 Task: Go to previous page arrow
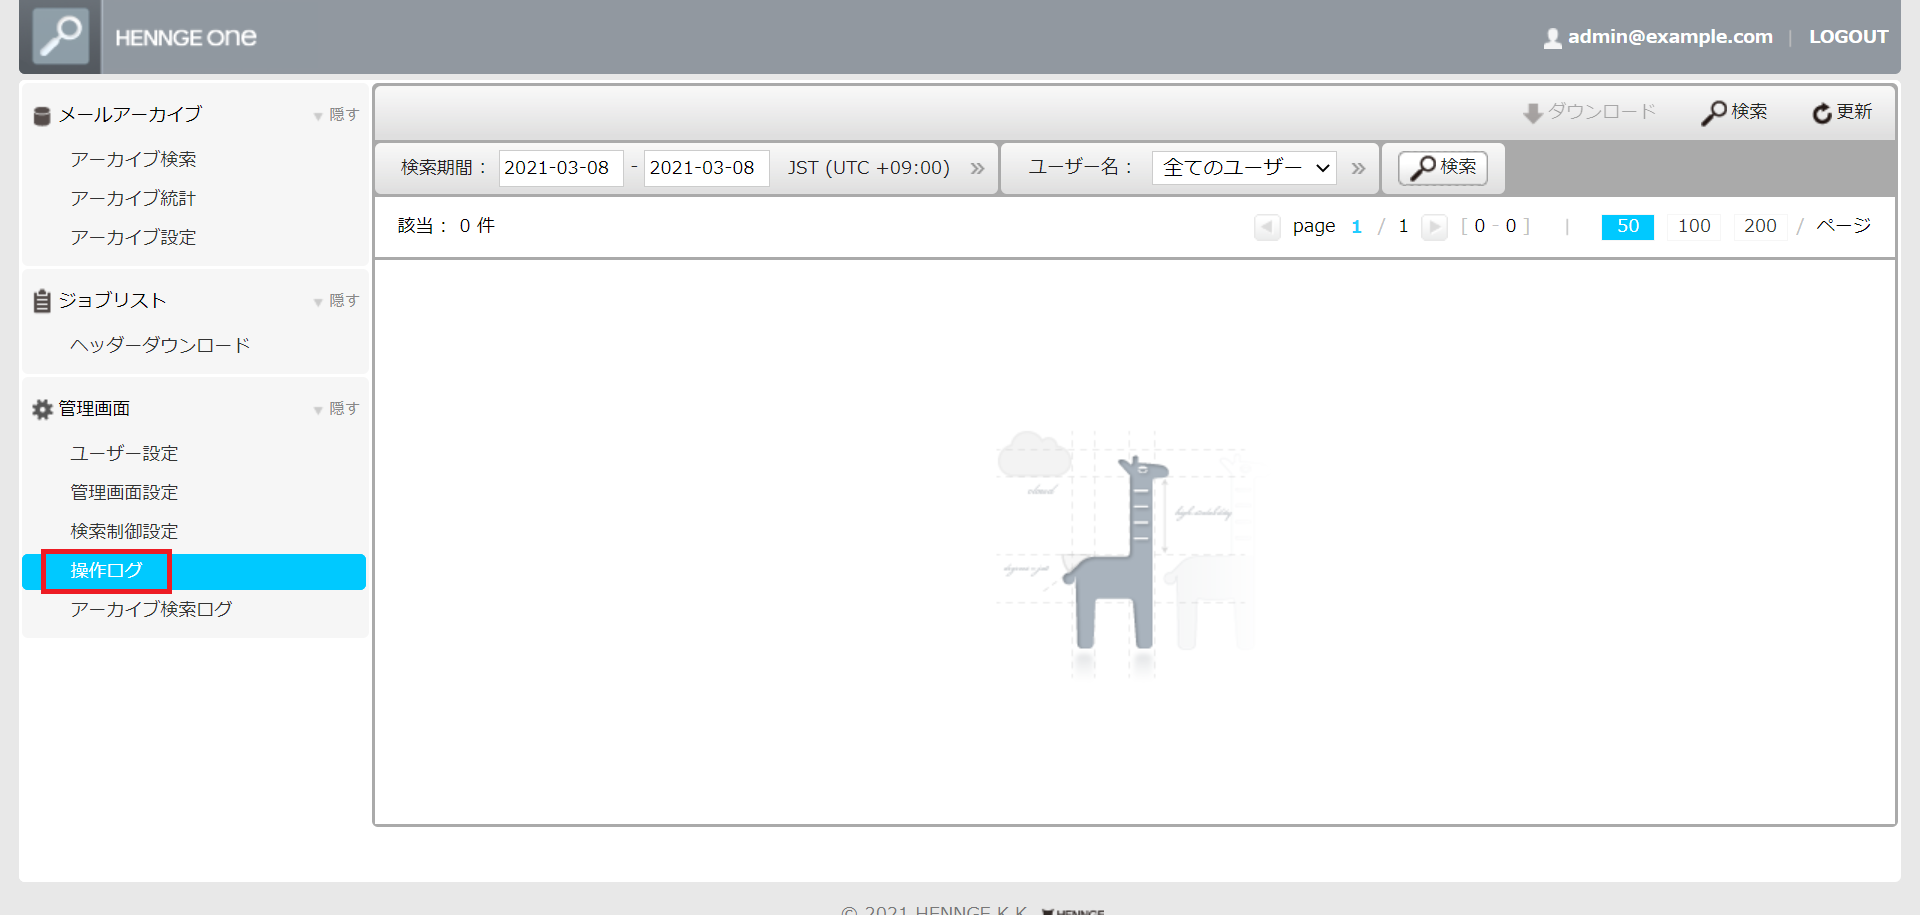click(x=1267, y=227)
